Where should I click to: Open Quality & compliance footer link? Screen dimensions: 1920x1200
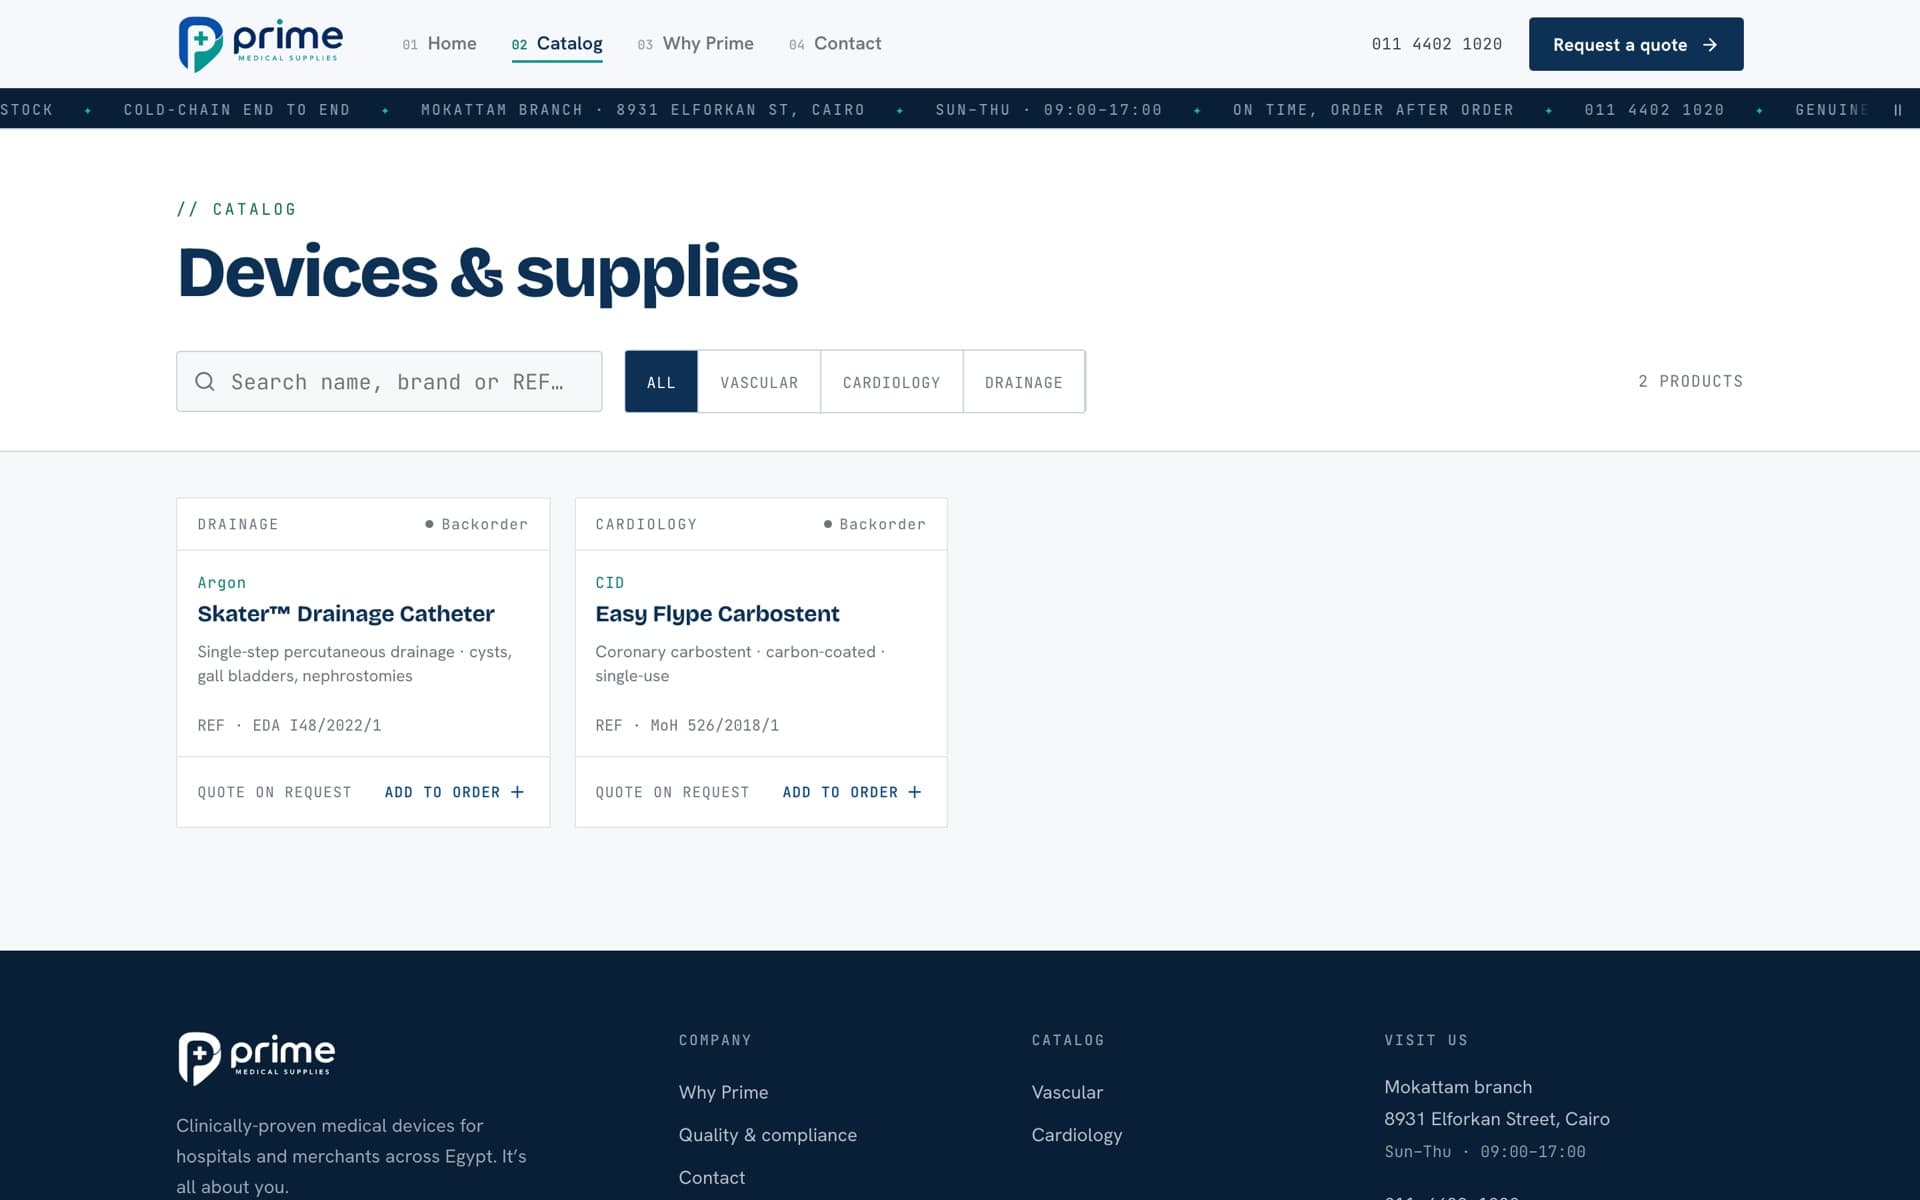point(767,1135)
